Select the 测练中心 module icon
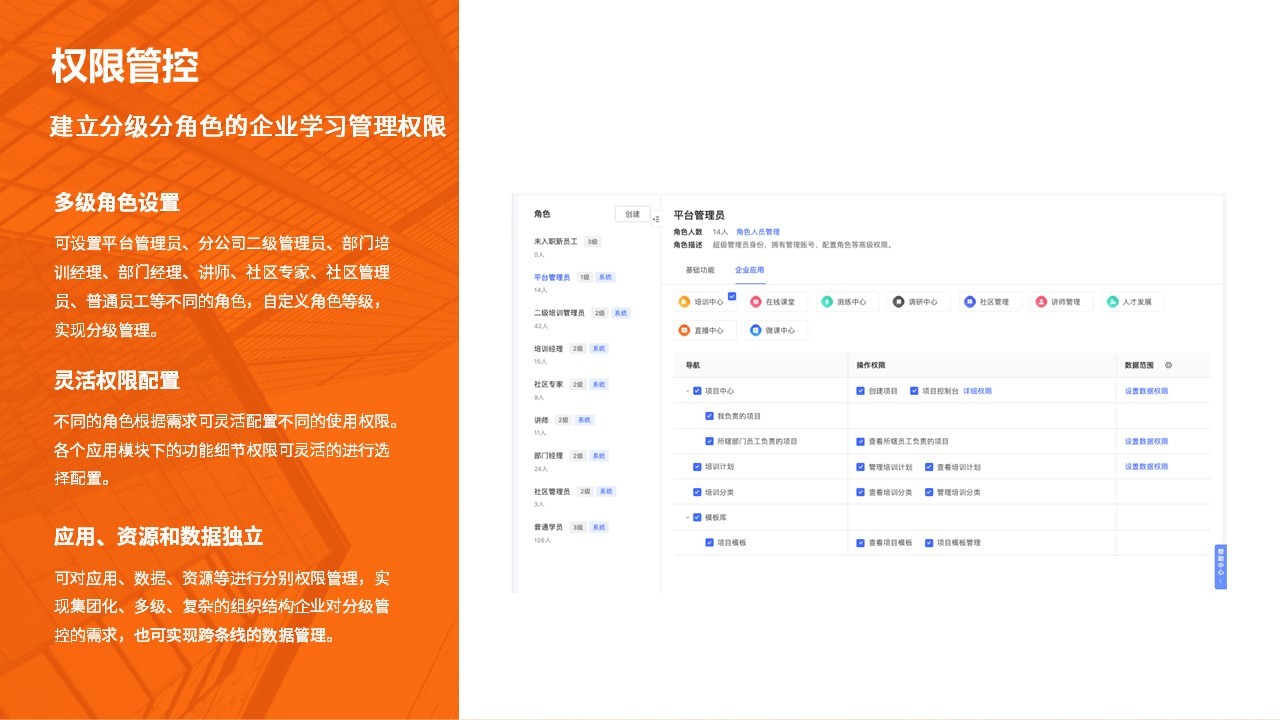 pyautogui.click(x=827, y=300)
